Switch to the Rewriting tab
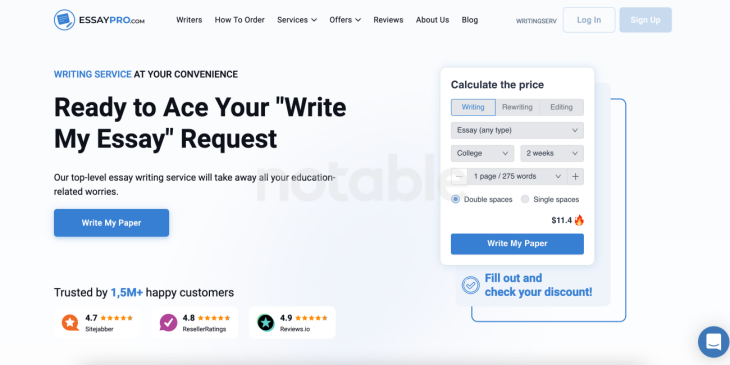This screenshot has width=730, height=365. coord(517,107)
